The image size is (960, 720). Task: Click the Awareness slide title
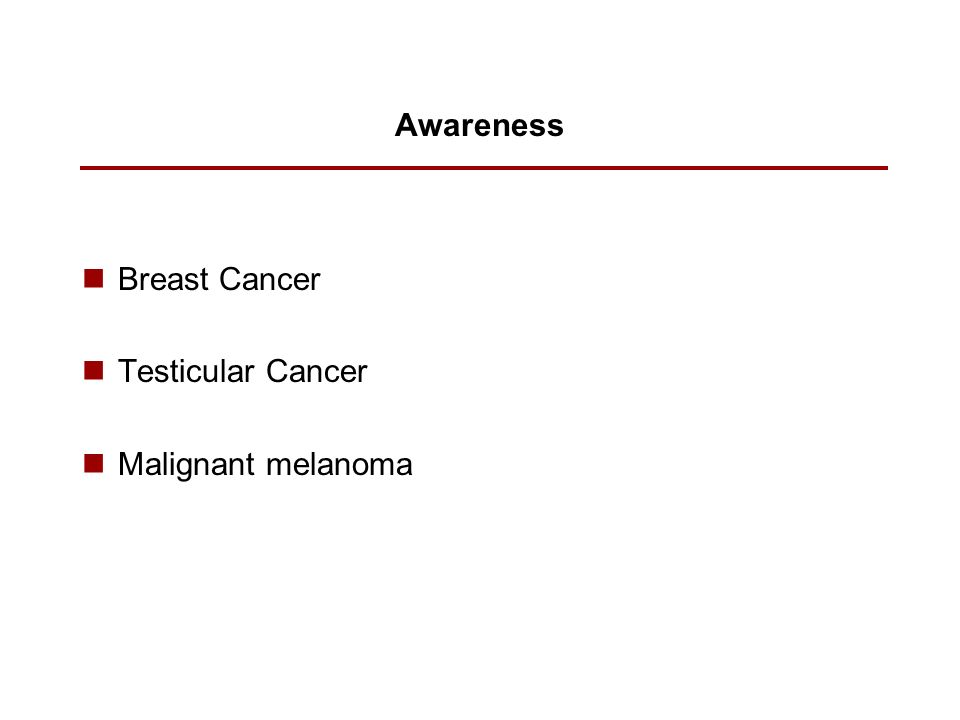pos(479,126)
